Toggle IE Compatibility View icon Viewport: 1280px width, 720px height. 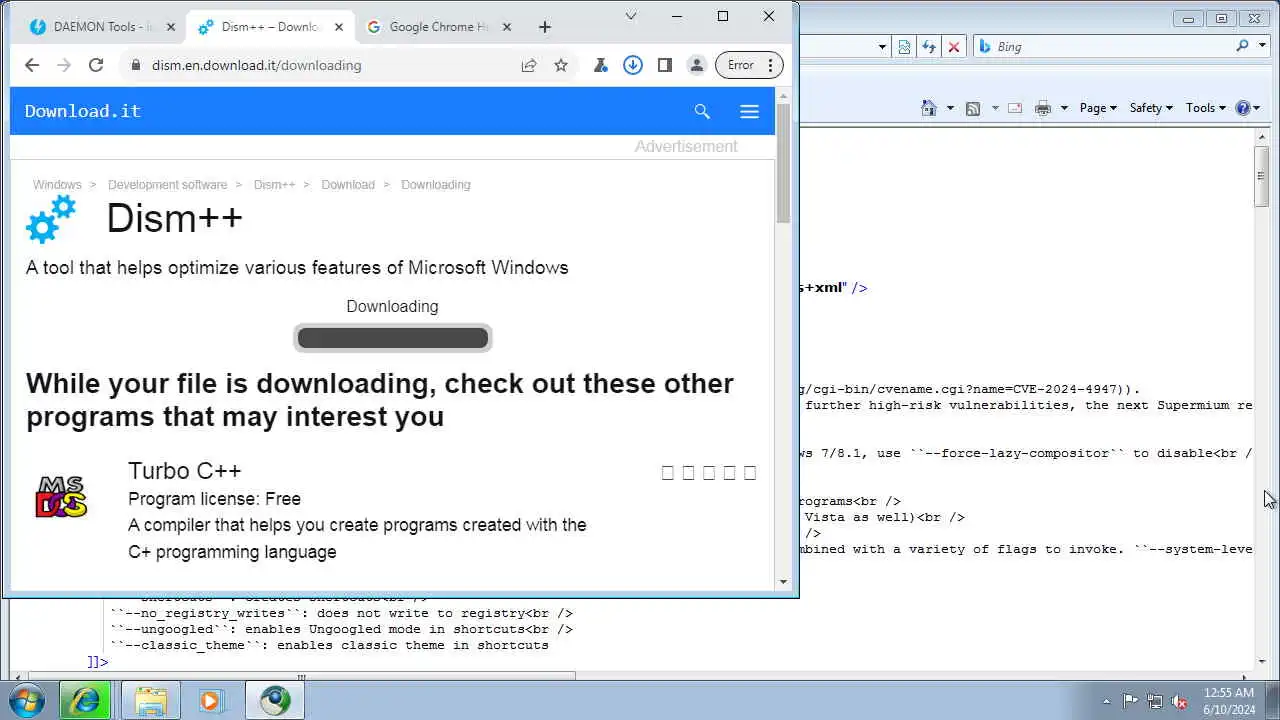tap(905, 46)
